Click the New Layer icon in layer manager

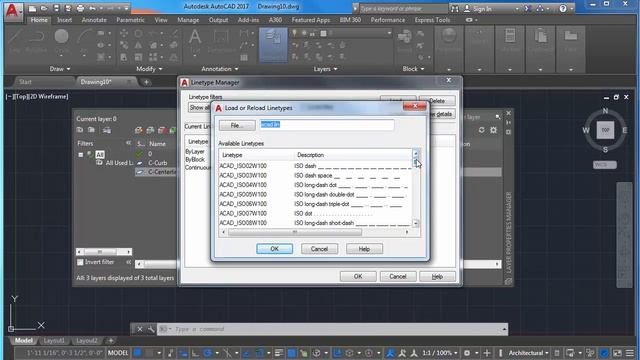click(139, 130)
